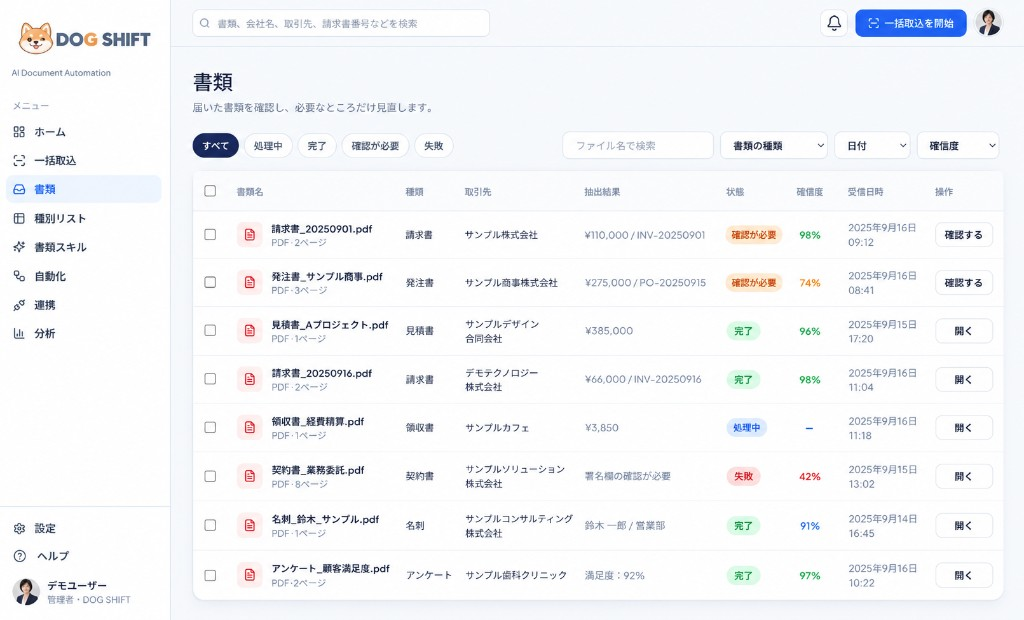Click the 受信日時 column header
Viewport: 1024px width, 620px height.
865,192
